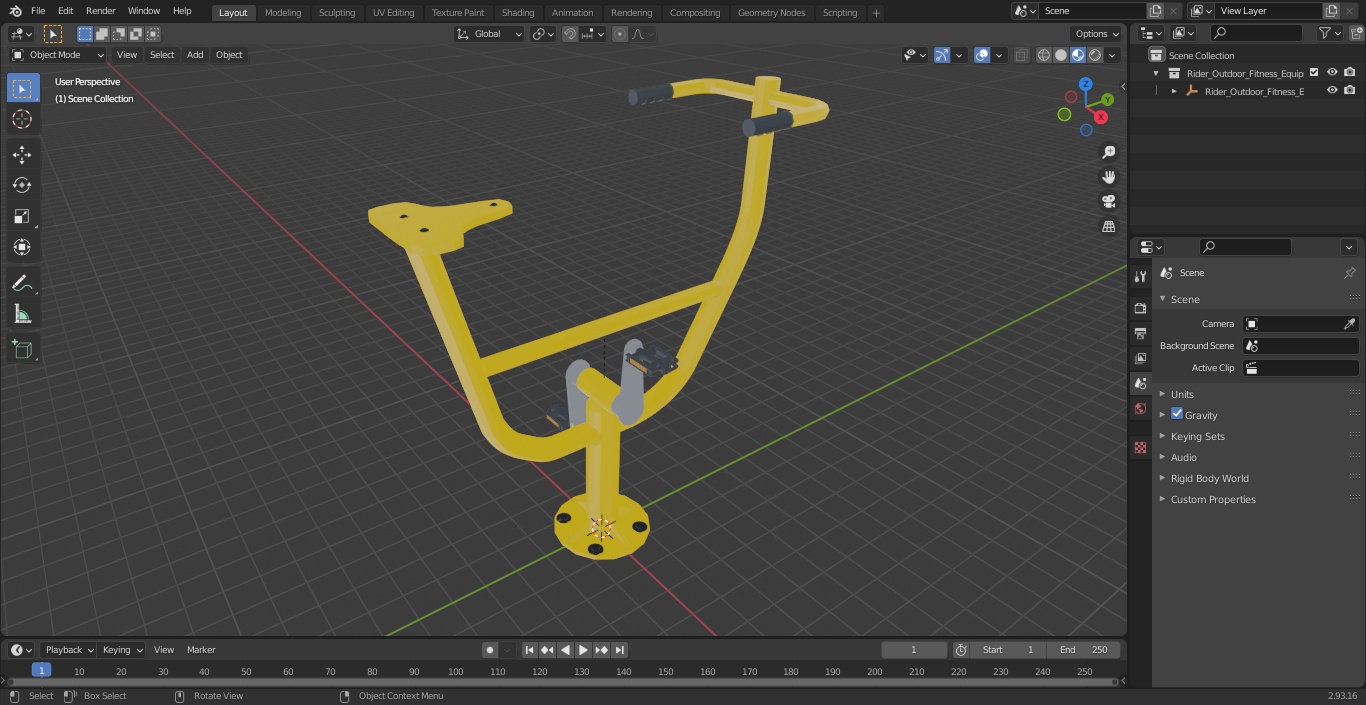Set selection mode to Extend
Viewport: 1366px width, 705px height.
point(102,34)
